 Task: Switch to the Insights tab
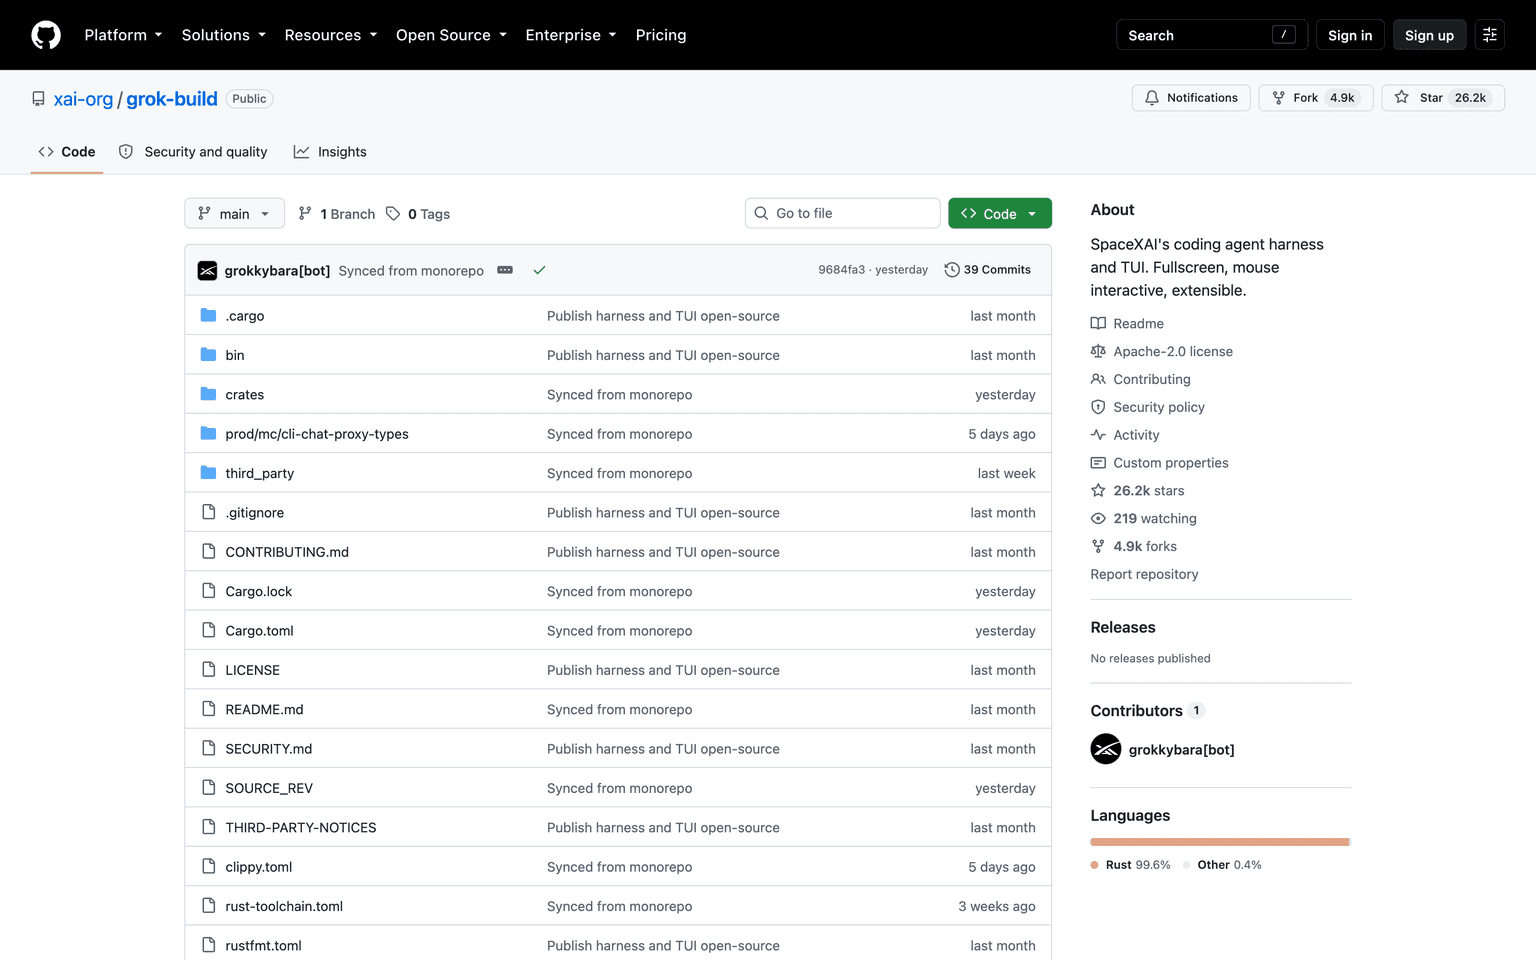(330, 152)
